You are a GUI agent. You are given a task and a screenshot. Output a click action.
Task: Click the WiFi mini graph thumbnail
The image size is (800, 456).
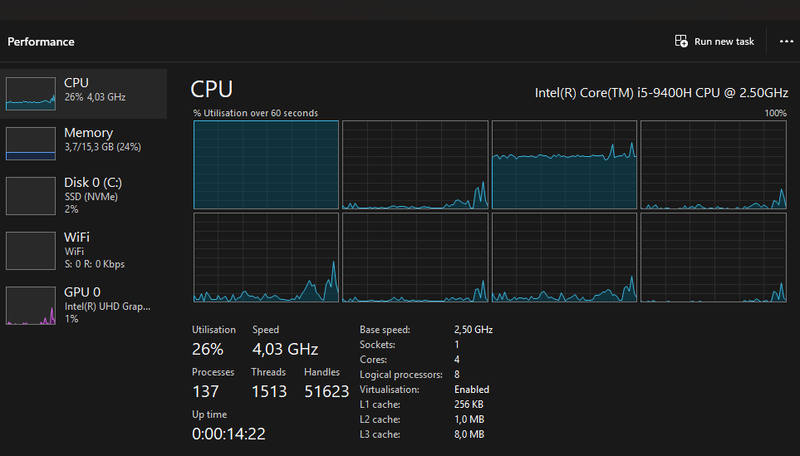click(x=31, y=250)
